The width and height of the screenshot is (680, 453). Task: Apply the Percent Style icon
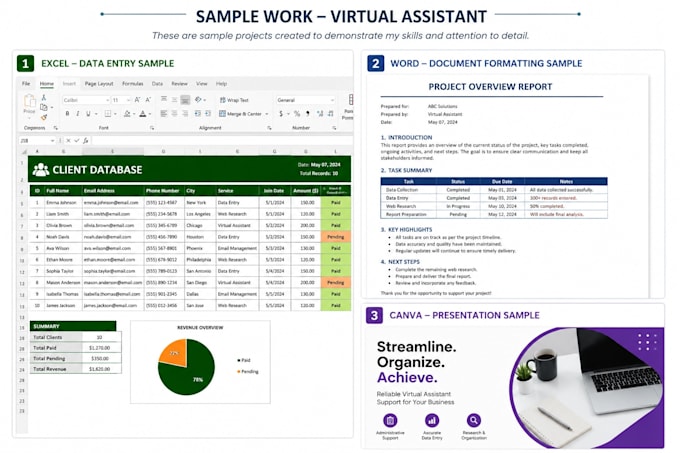coord(297,114)
